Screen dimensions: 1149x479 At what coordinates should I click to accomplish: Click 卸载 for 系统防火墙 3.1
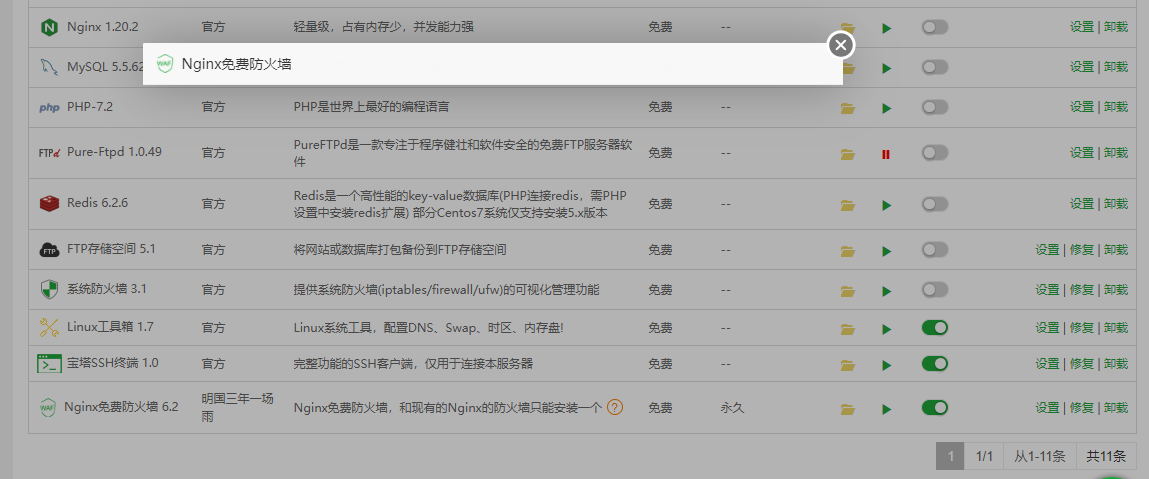click(x=1115, y=289)
